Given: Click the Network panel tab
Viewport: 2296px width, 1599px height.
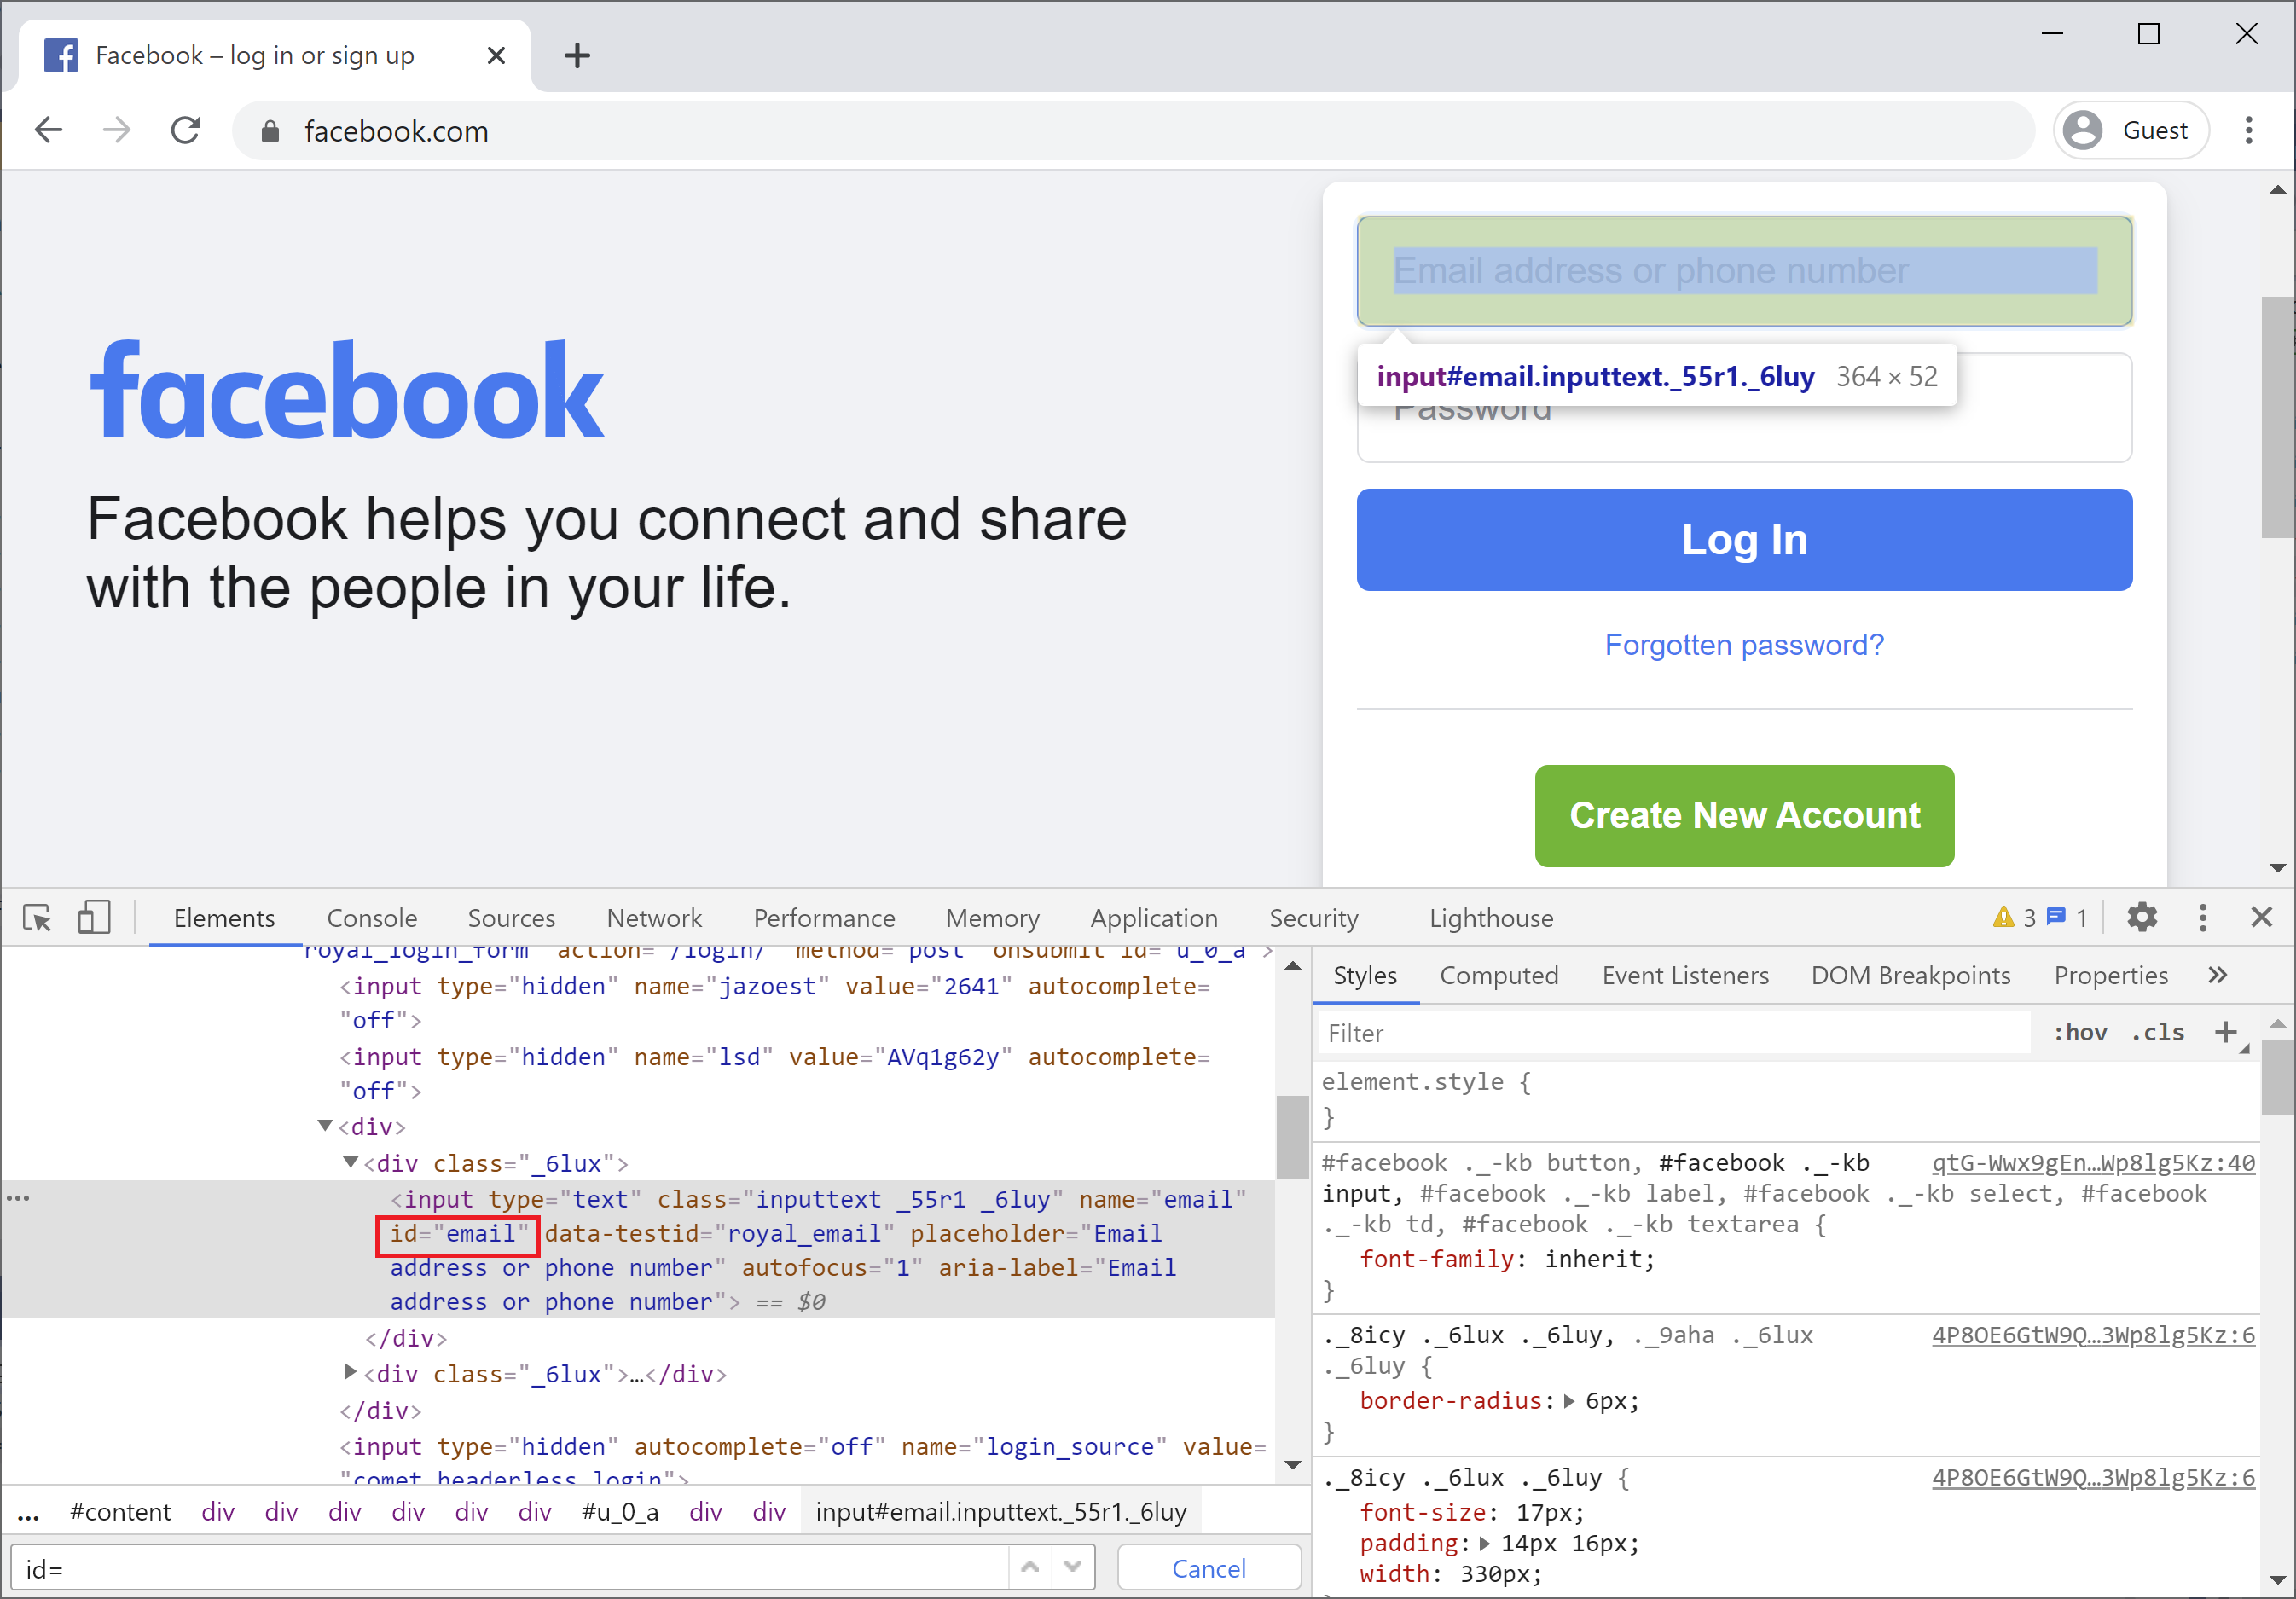Looking at the screenshot, I should [654, 918].
